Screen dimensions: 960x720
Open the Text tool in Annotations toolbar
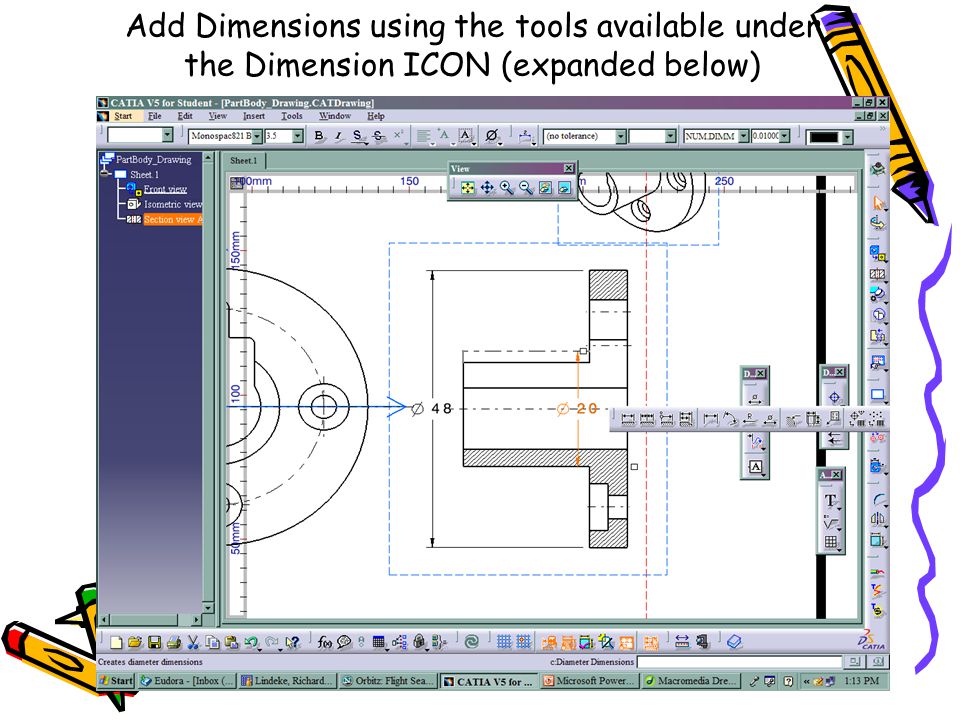pyautogui.click(x=831, y=501)
